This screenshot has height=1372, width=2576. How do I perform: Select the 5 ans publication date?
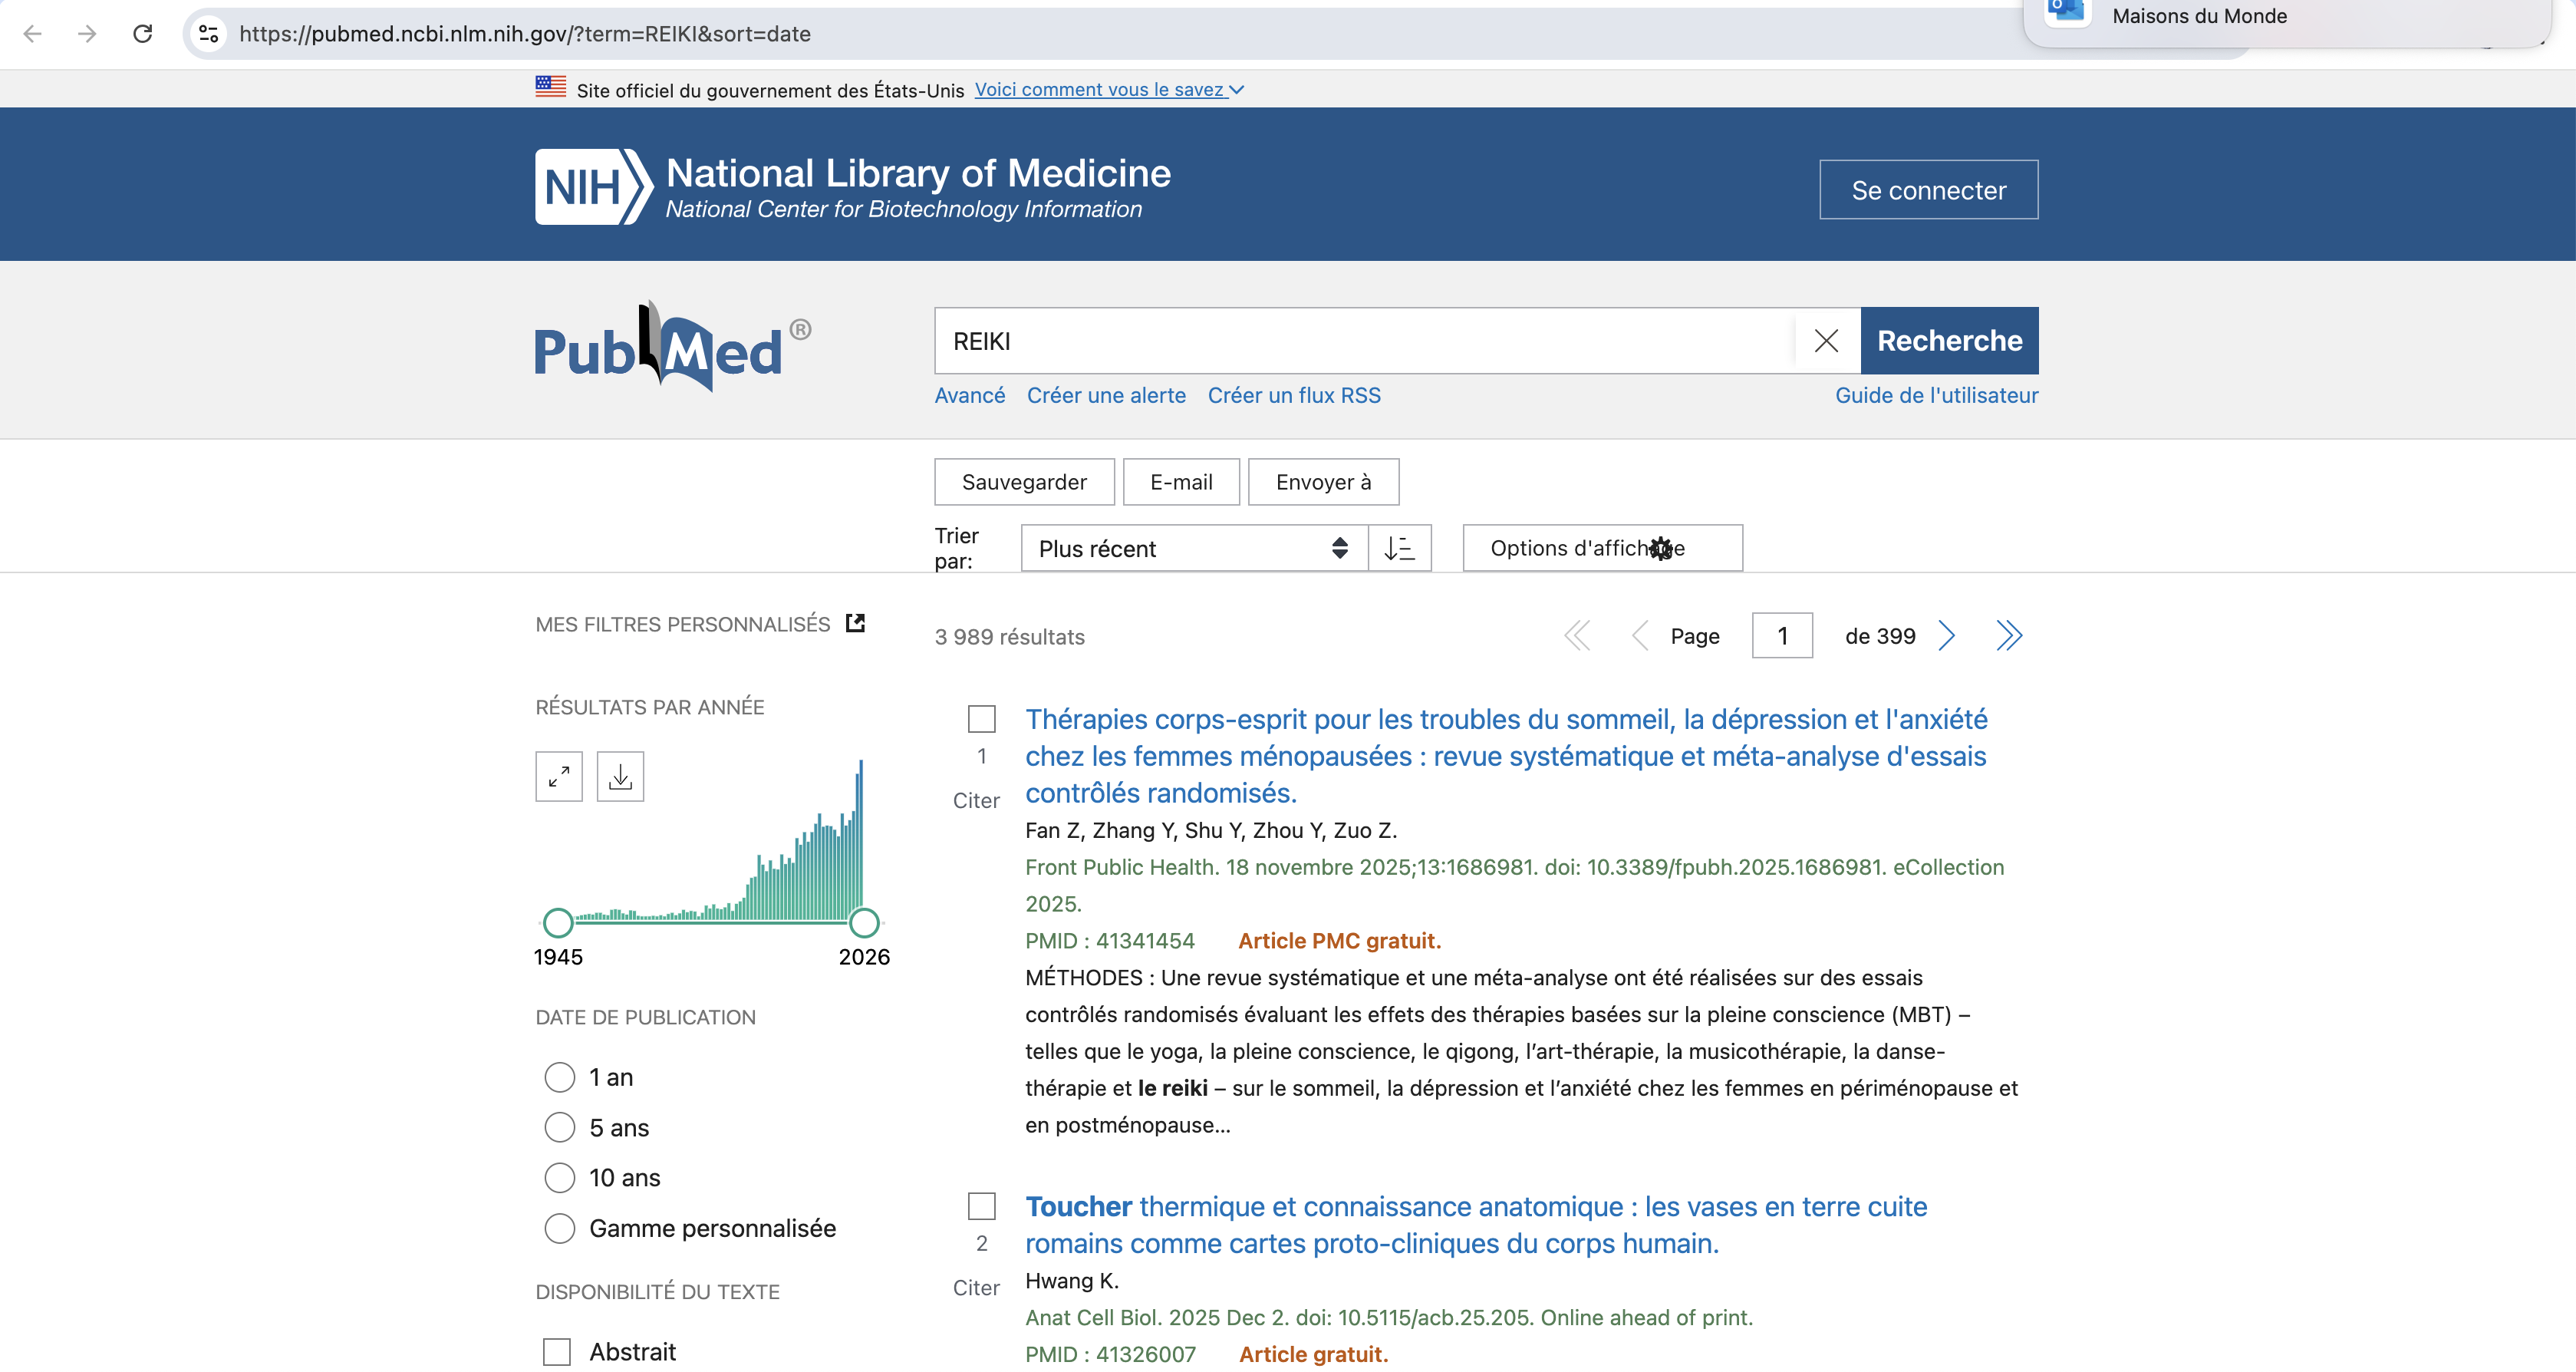tap(560, 1127)
